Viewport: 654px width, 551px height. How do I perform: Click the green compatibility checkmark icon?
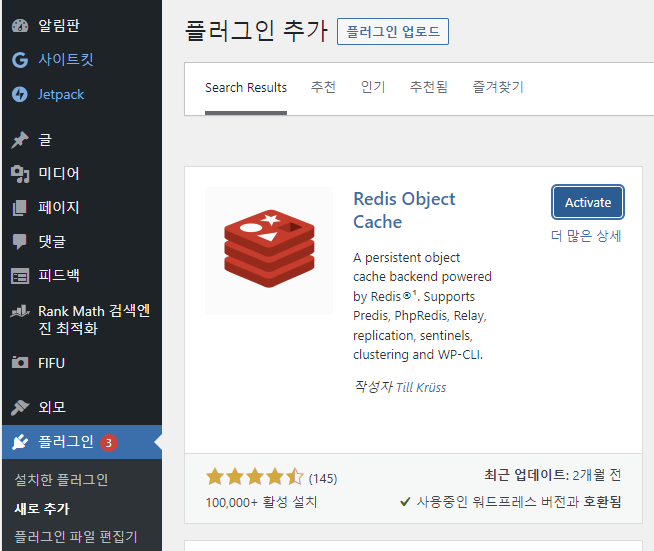pos(405,502)
